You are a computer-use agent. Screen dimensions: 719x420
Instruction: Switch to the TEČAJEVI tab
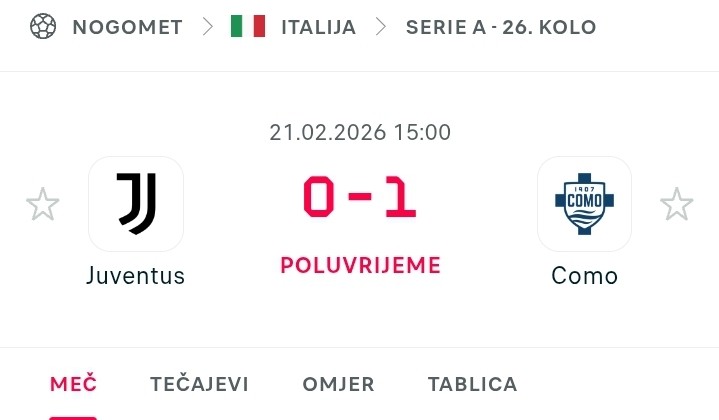click(x=199, y=384)
